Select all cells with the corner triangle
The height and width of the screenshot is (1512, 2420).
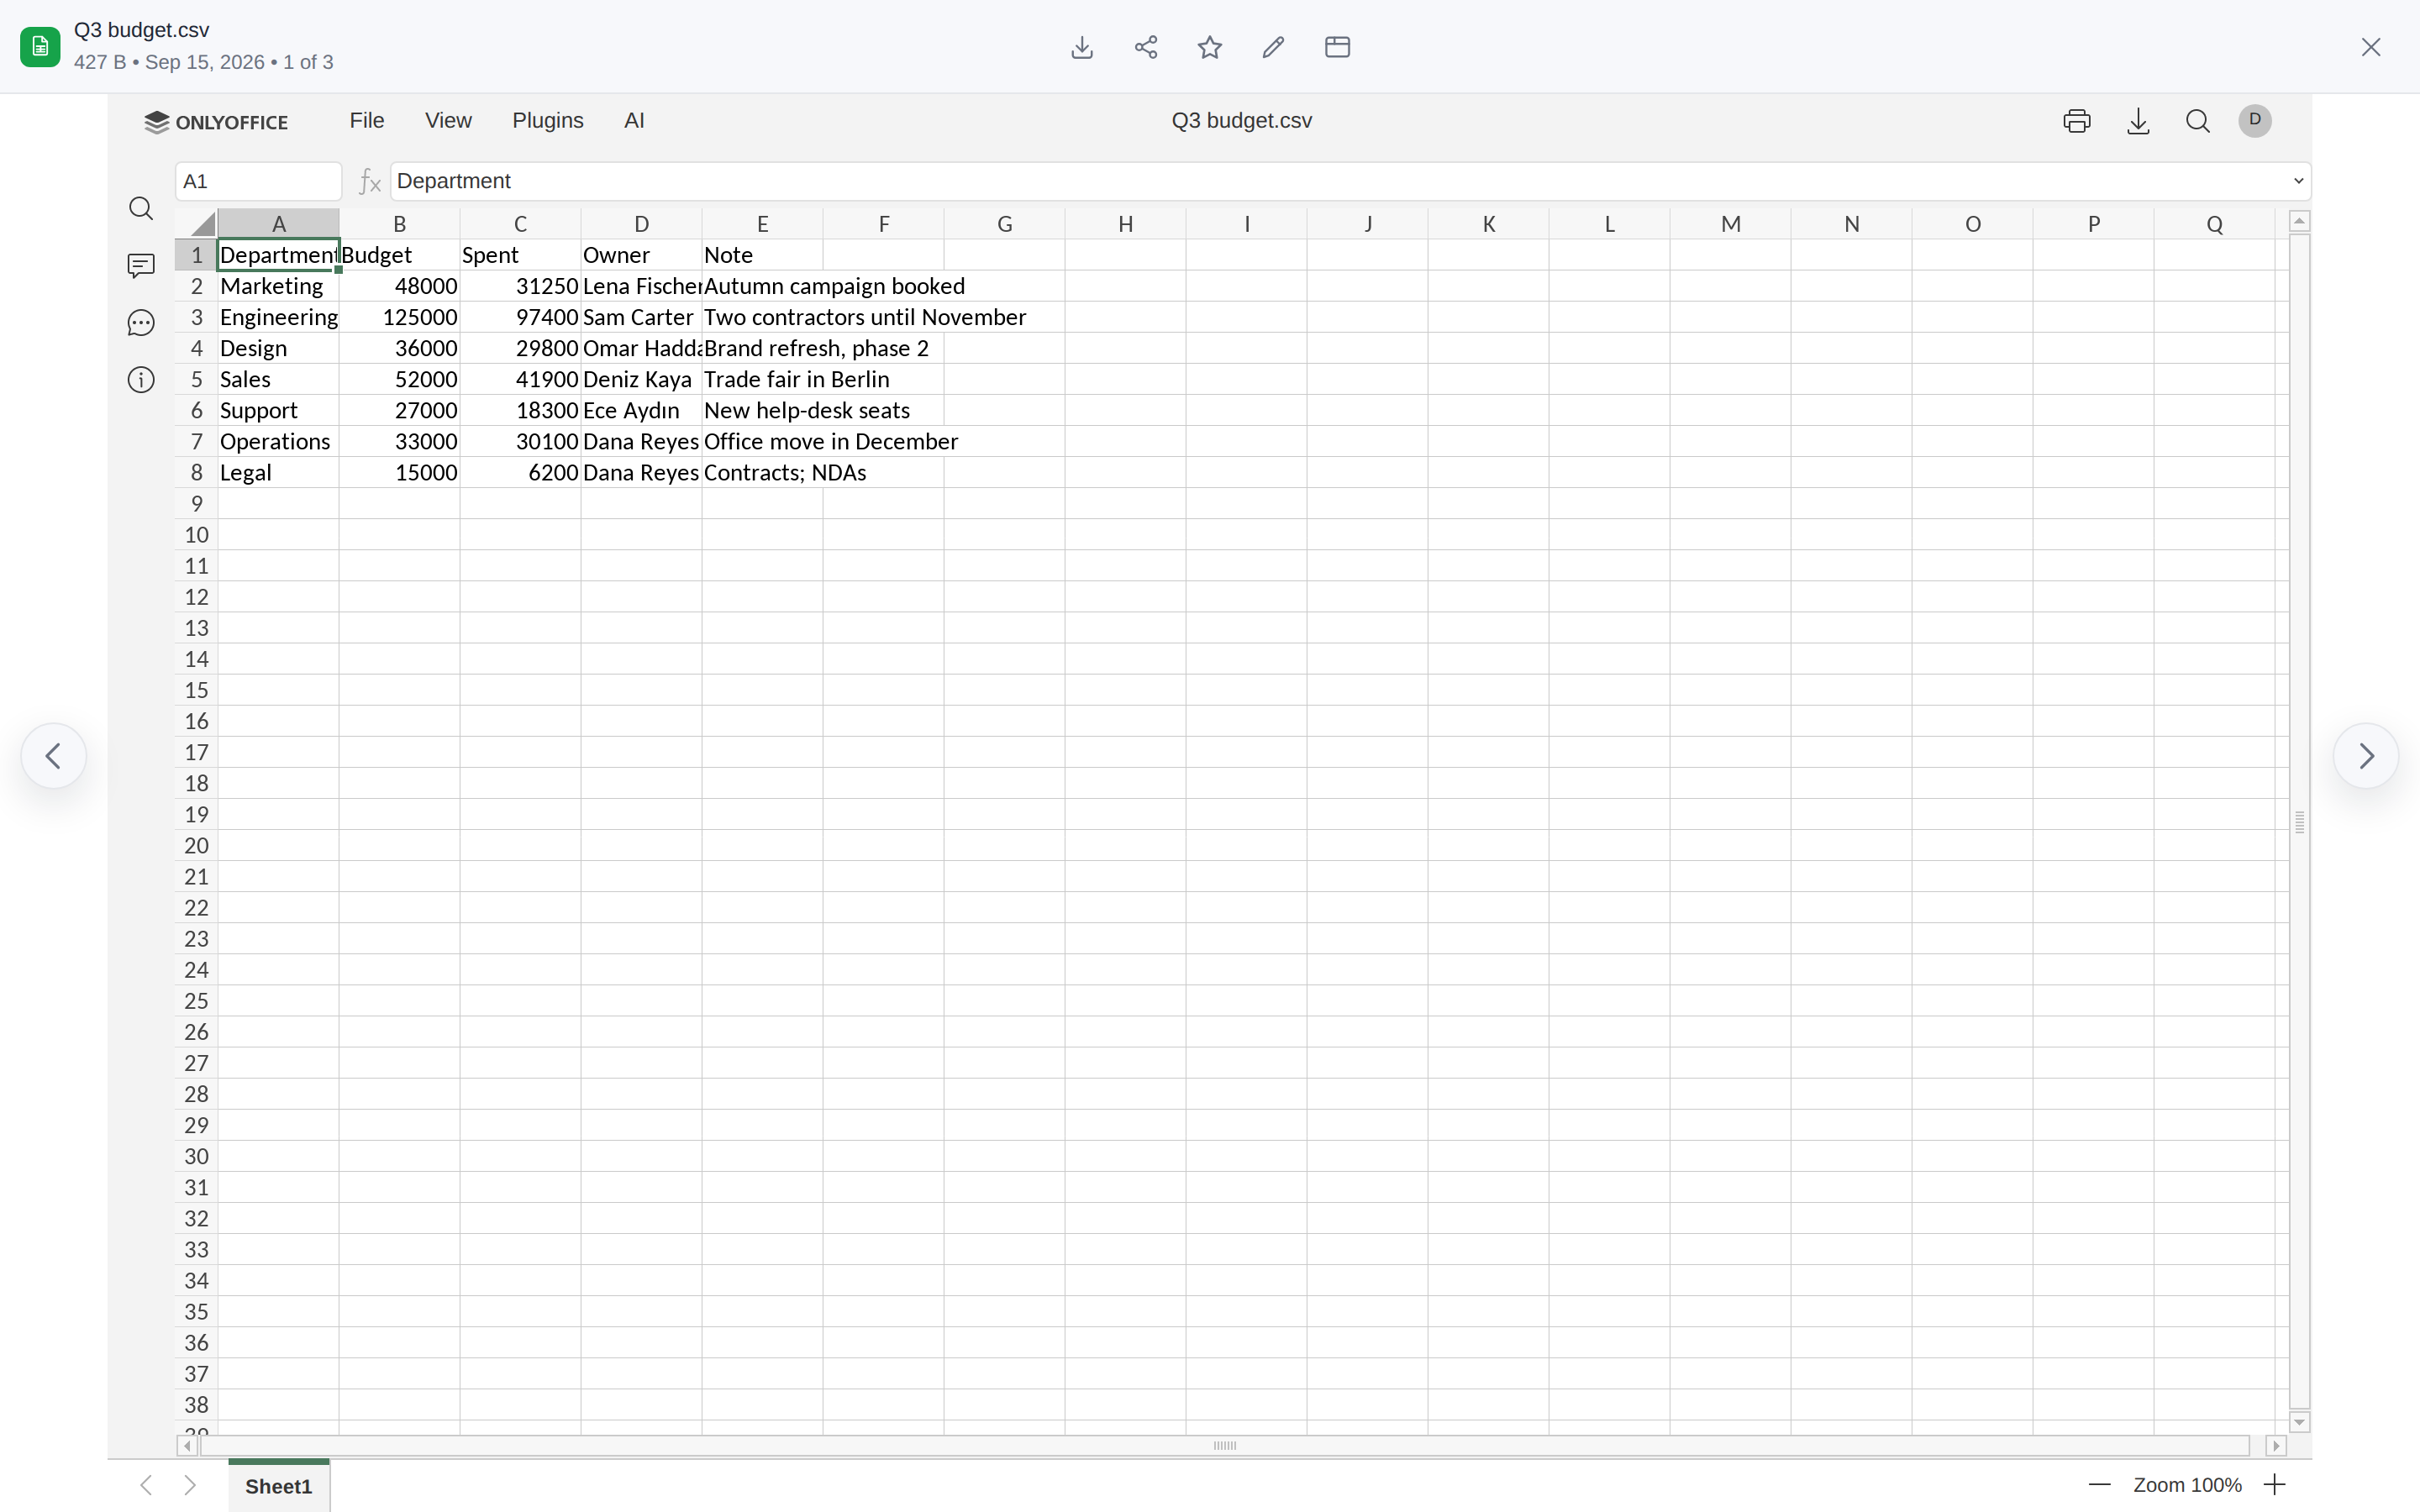[197, 223]
